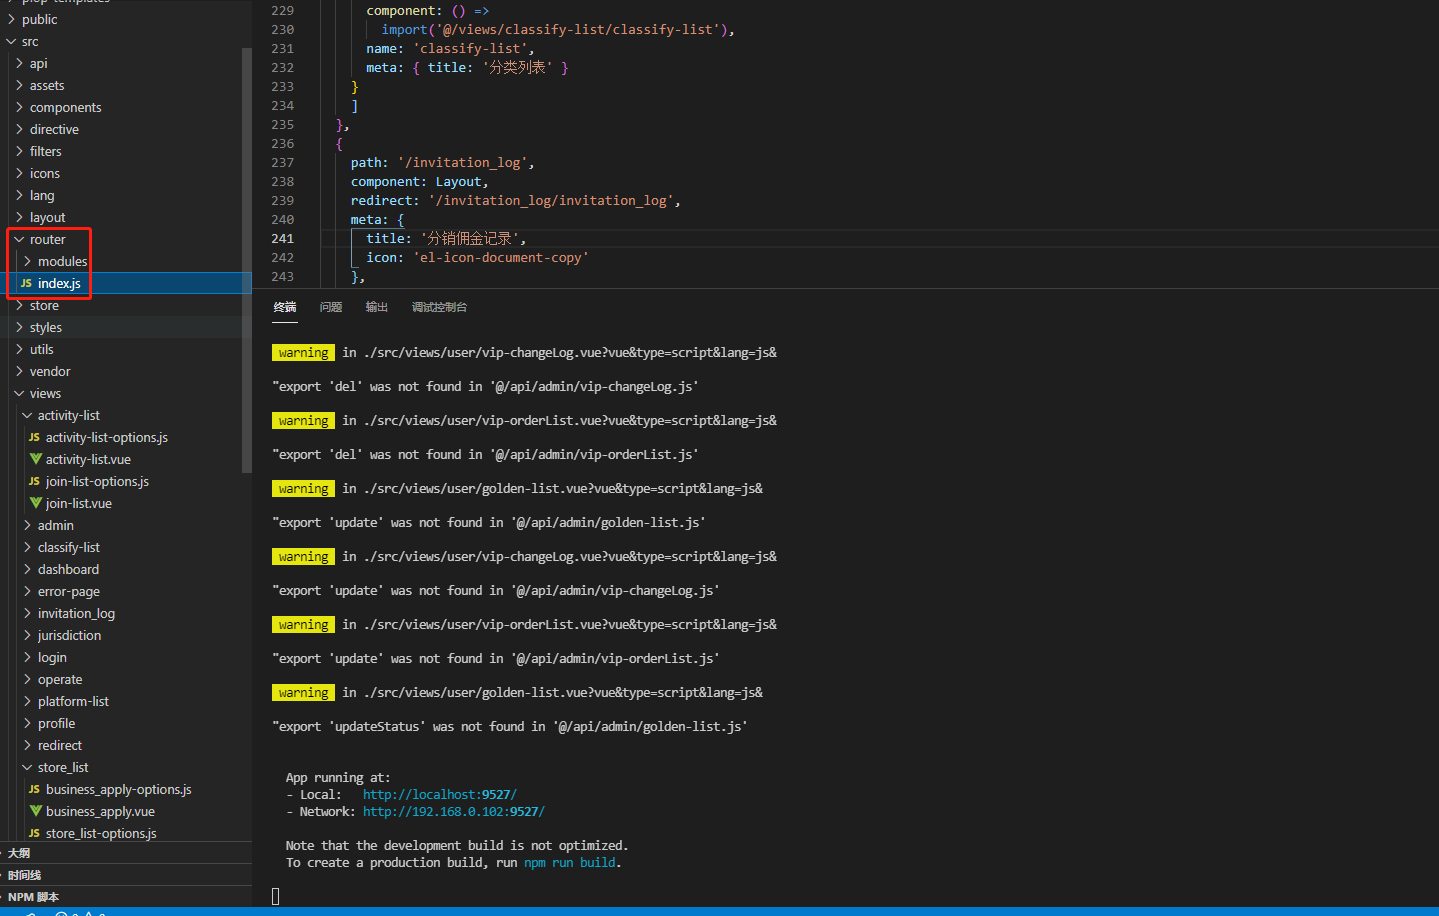
Task: Switch to the 问题 panel tab
Action: click(330, 307)
